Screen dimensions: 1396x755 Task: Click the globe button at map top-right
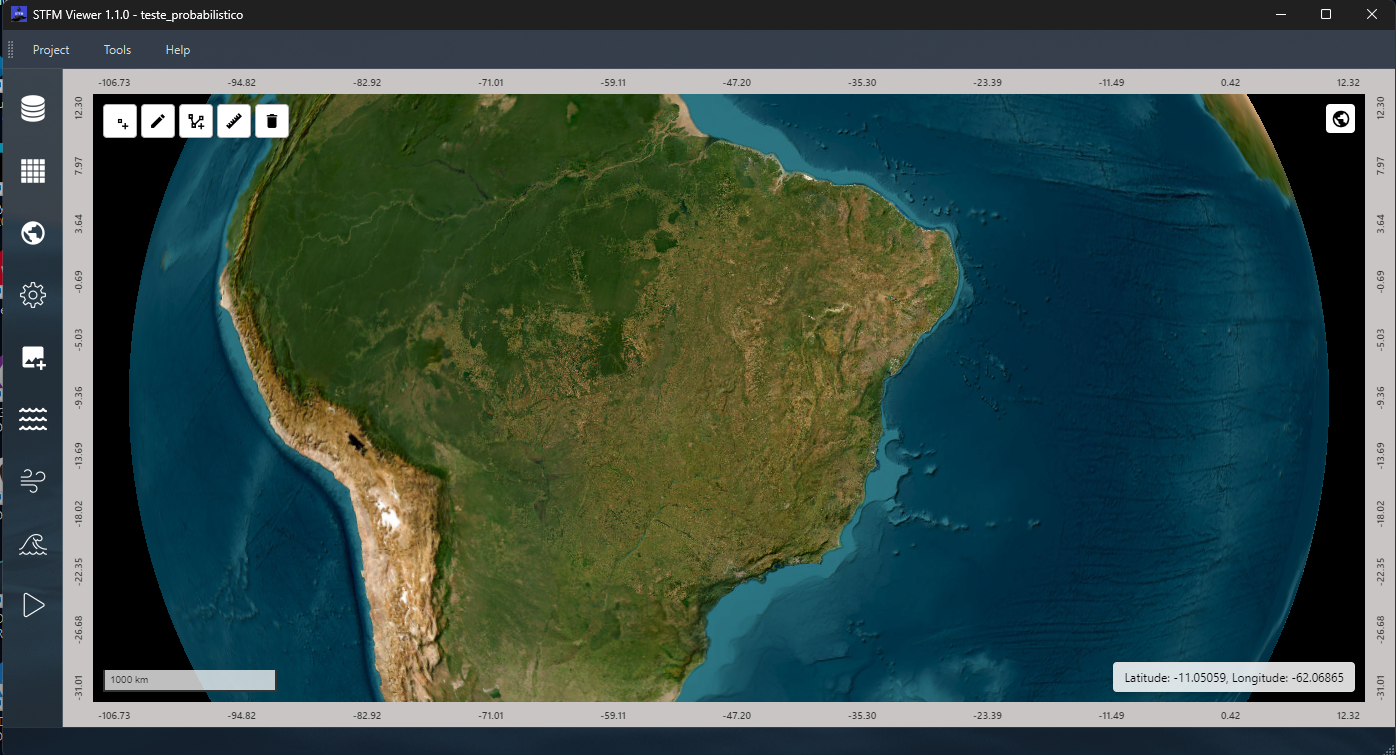click(1341, 119)
